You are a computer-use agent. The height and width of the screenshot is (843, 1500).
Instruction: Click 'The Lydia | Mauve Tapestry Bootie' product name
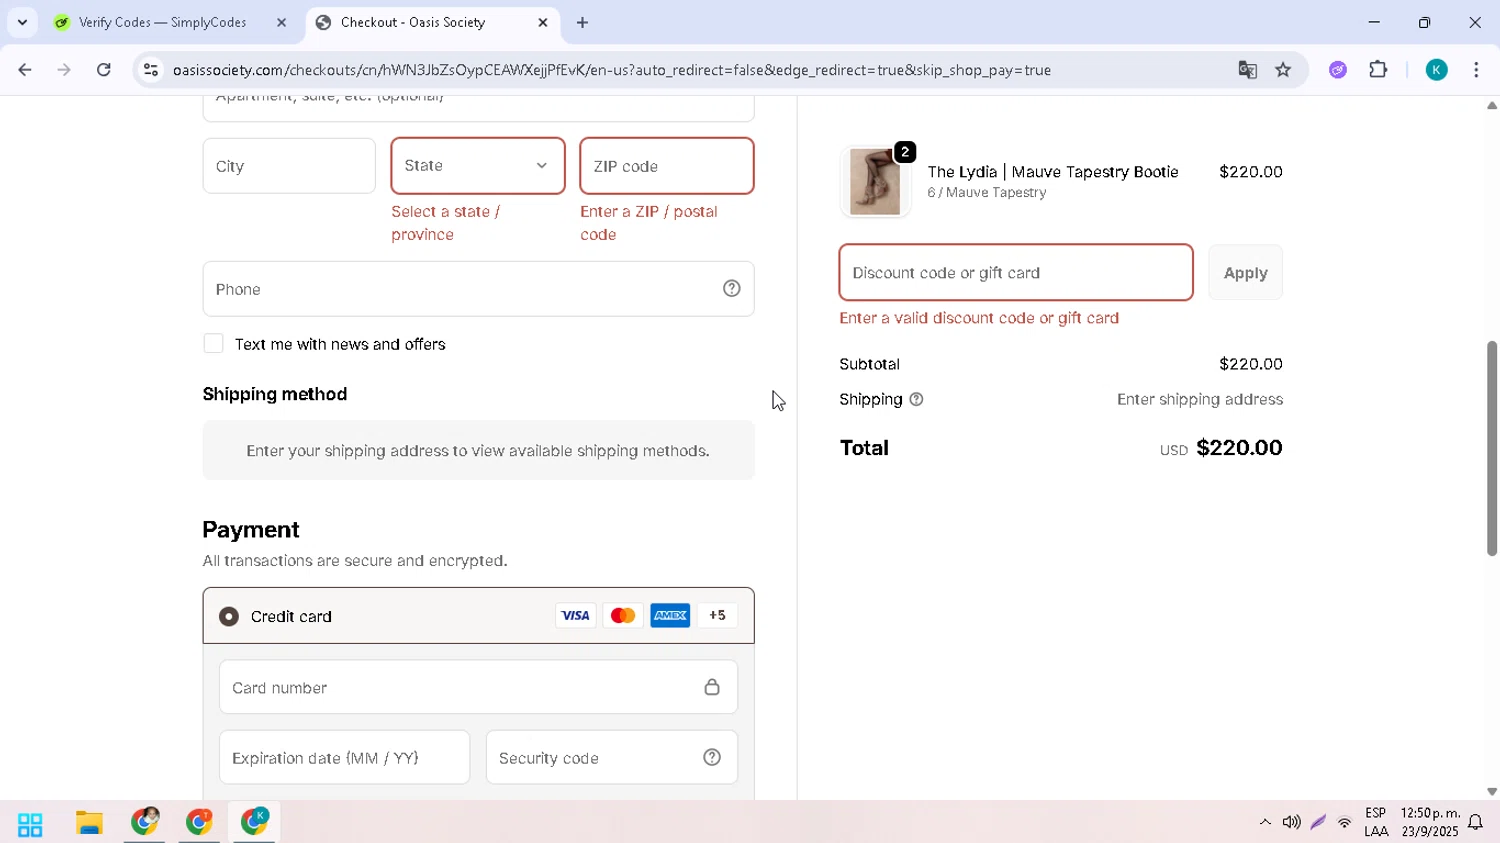[1053, 172]
